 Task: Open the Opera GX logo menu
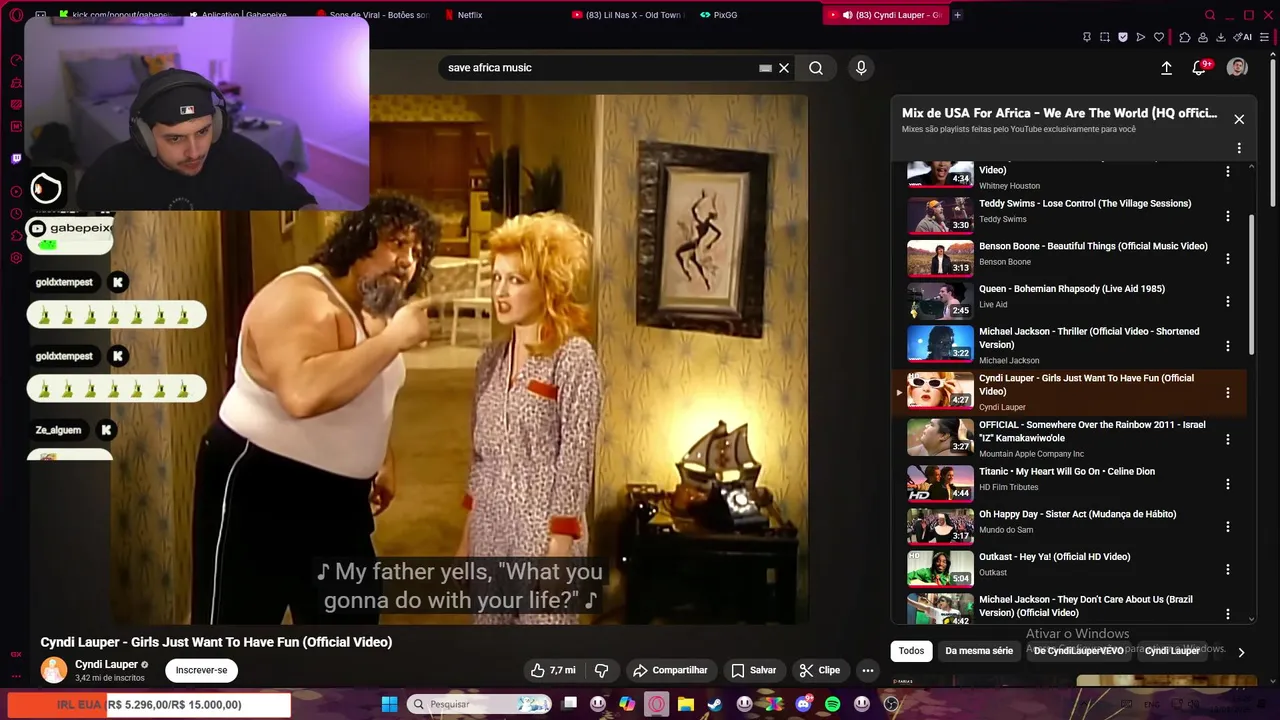click(x=15, y=15)
